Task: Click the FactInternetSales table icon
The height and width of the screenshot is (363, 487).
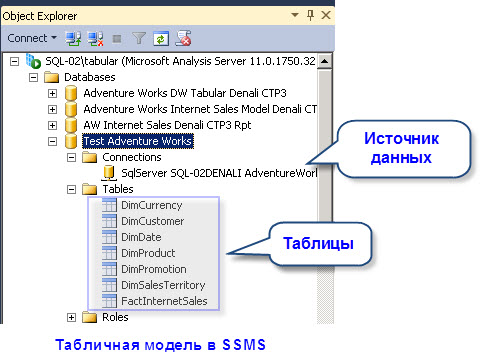Action: (109, 301)
